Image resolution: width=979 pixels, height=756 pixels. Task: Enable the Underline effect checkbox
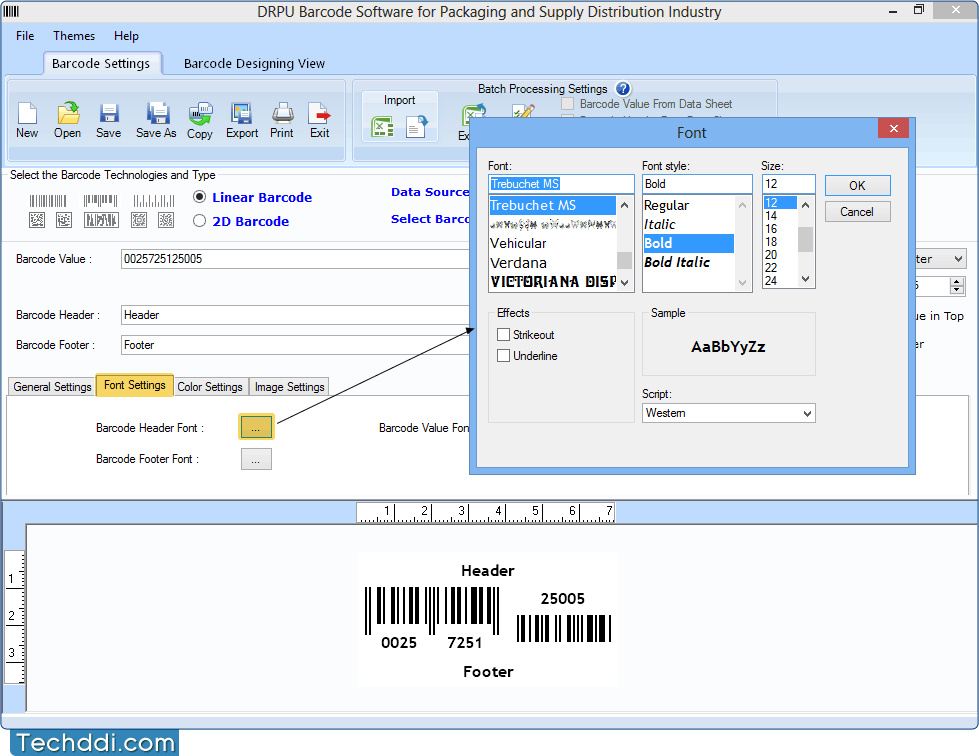tap(503, 356)
